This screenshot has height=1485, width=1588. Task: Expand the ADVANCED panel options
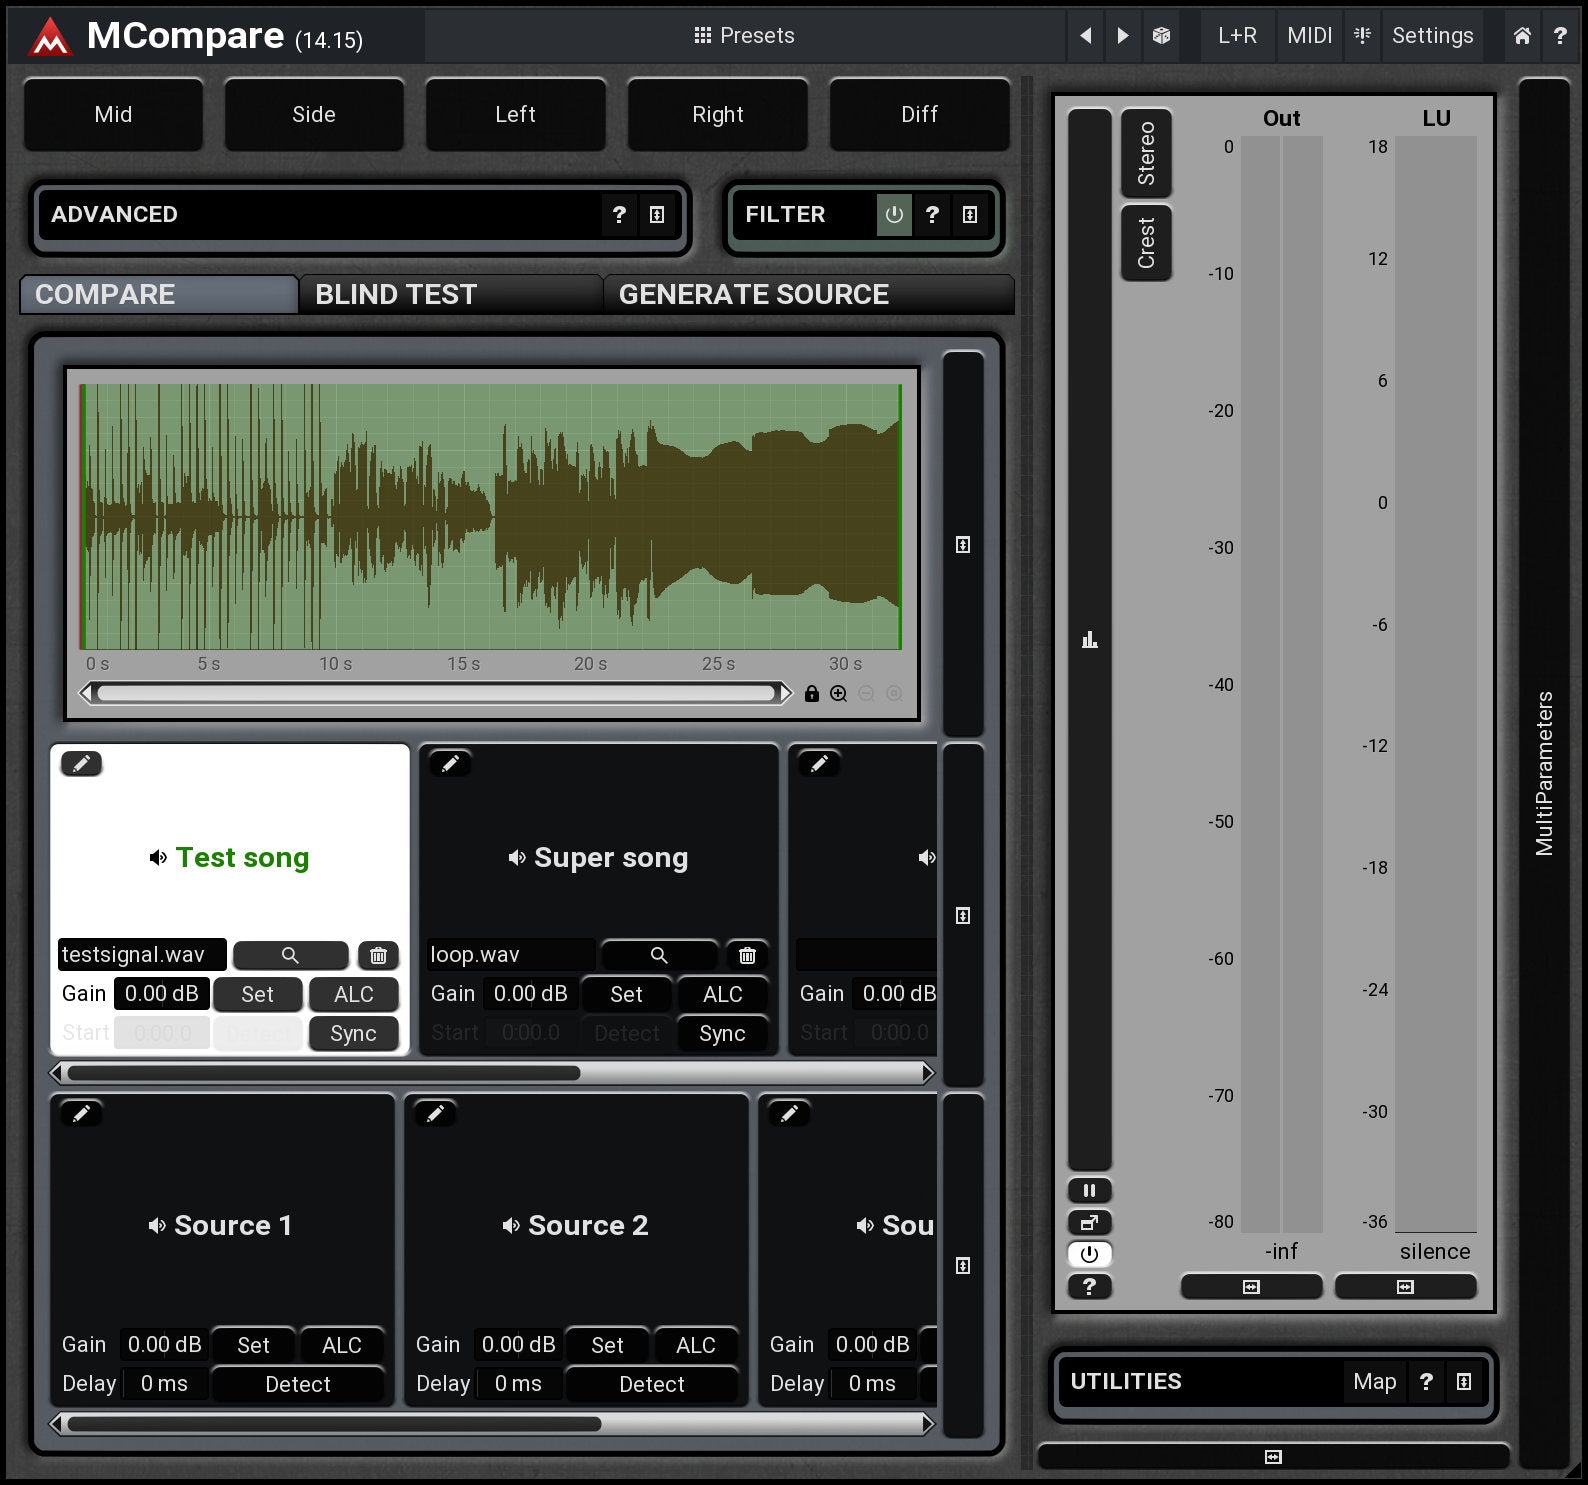point(657,214)
